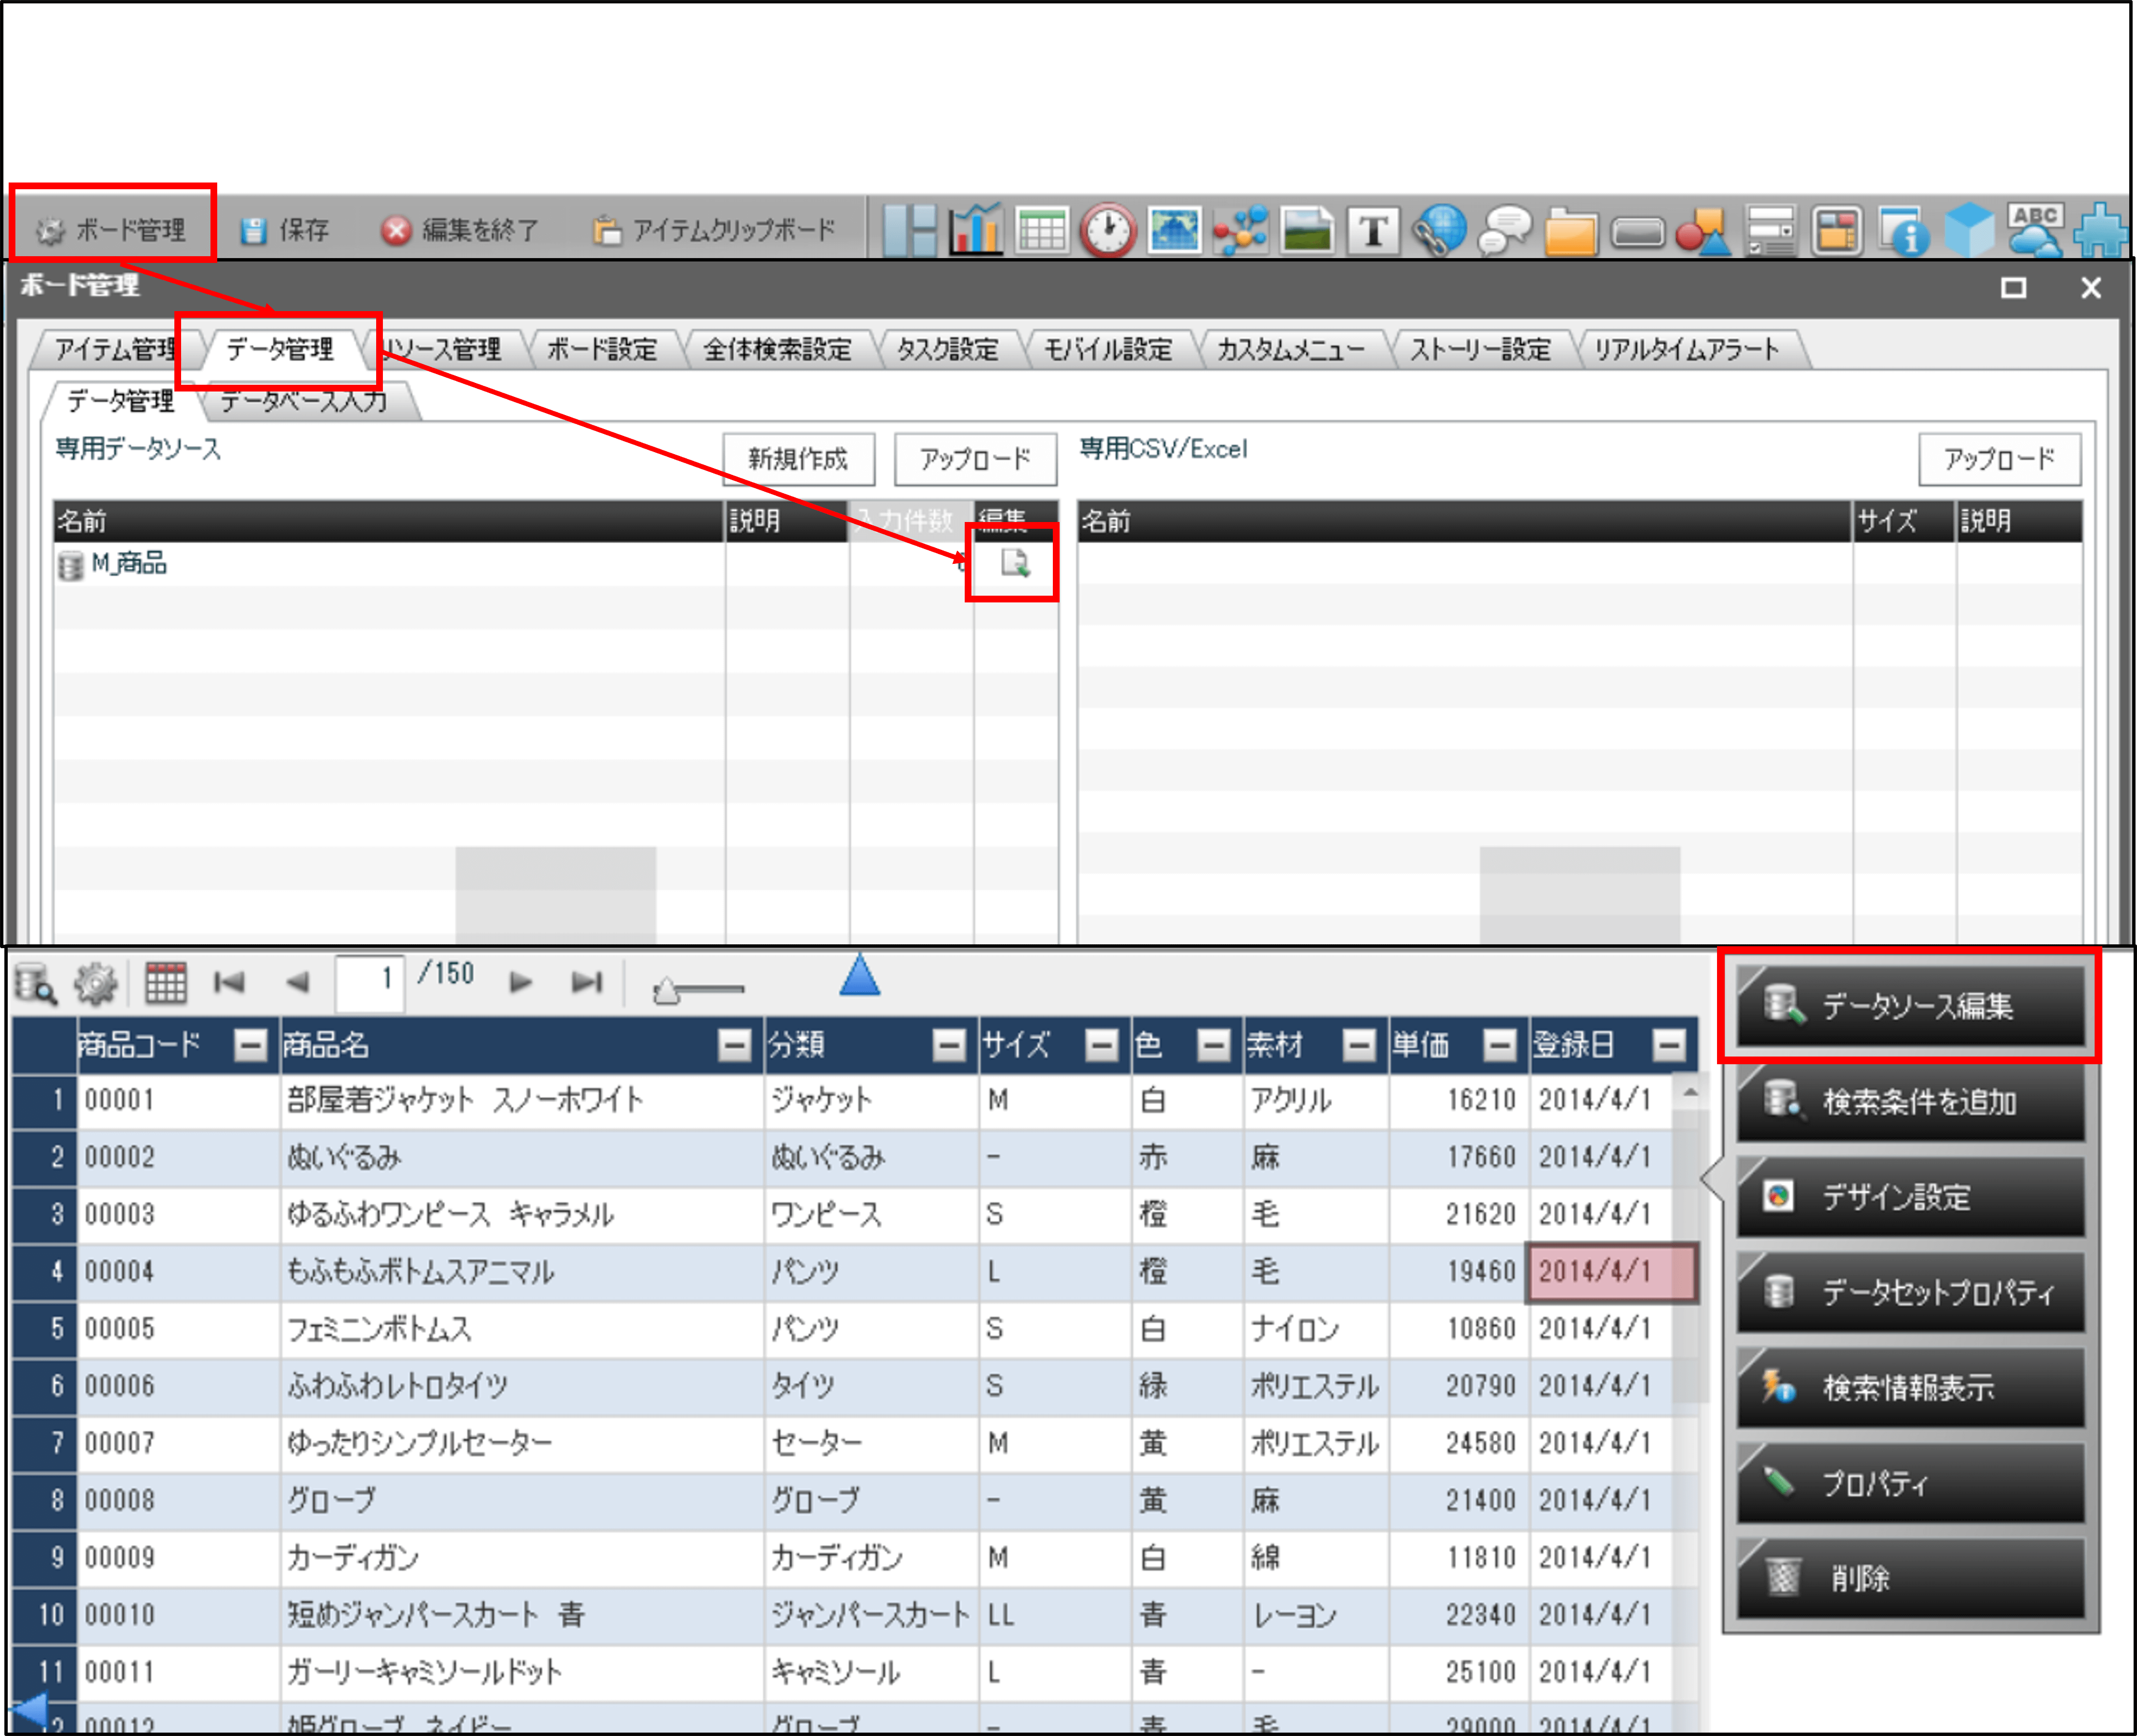Image resolution: width=2137 pixels, height=1736 pixels.
Task: Switch to the データ管理 tab
Action: pyautogui.click(x=280, y=349)
